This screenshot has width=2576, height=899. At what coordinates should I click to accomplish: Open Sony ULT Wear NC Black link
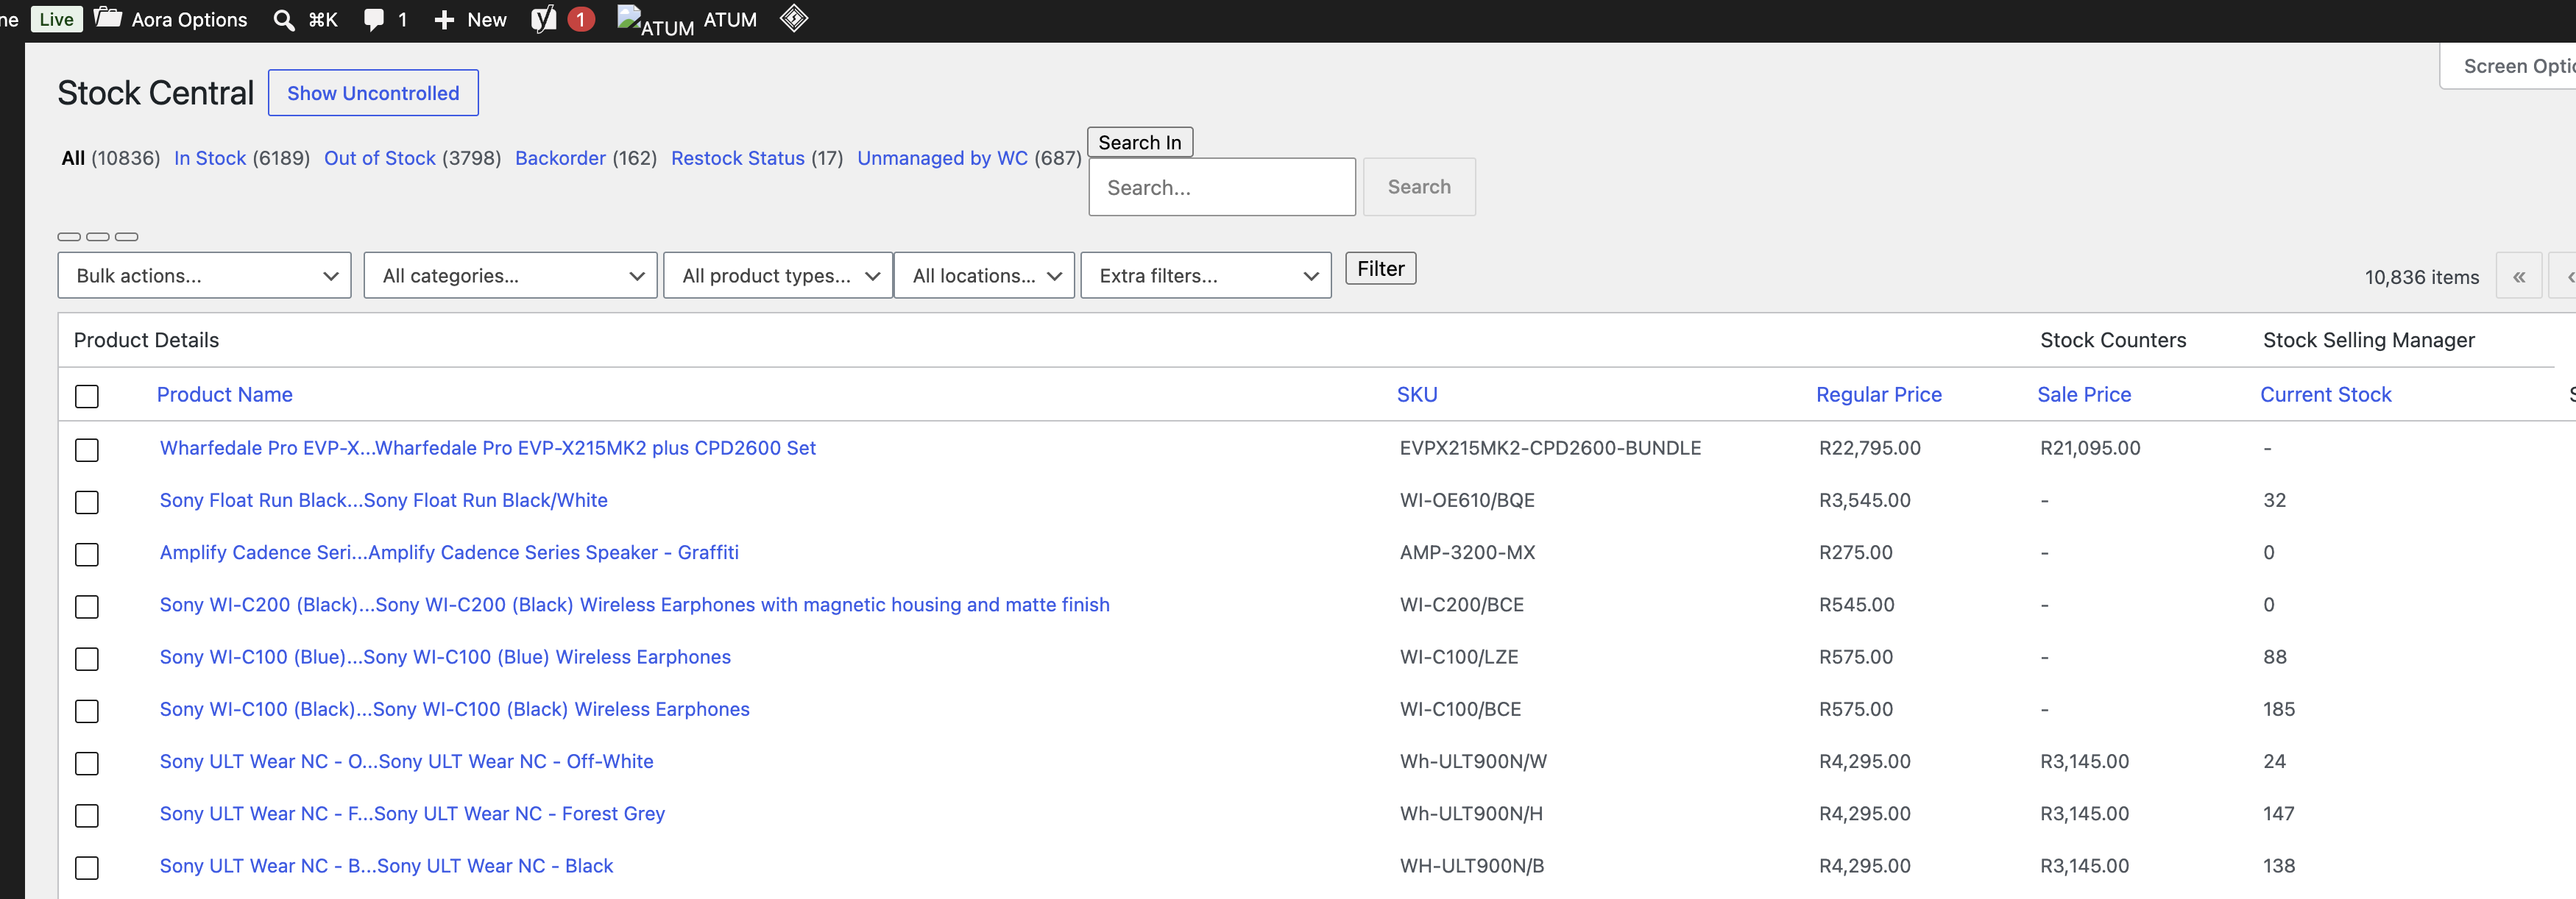[x=387, y=865]
